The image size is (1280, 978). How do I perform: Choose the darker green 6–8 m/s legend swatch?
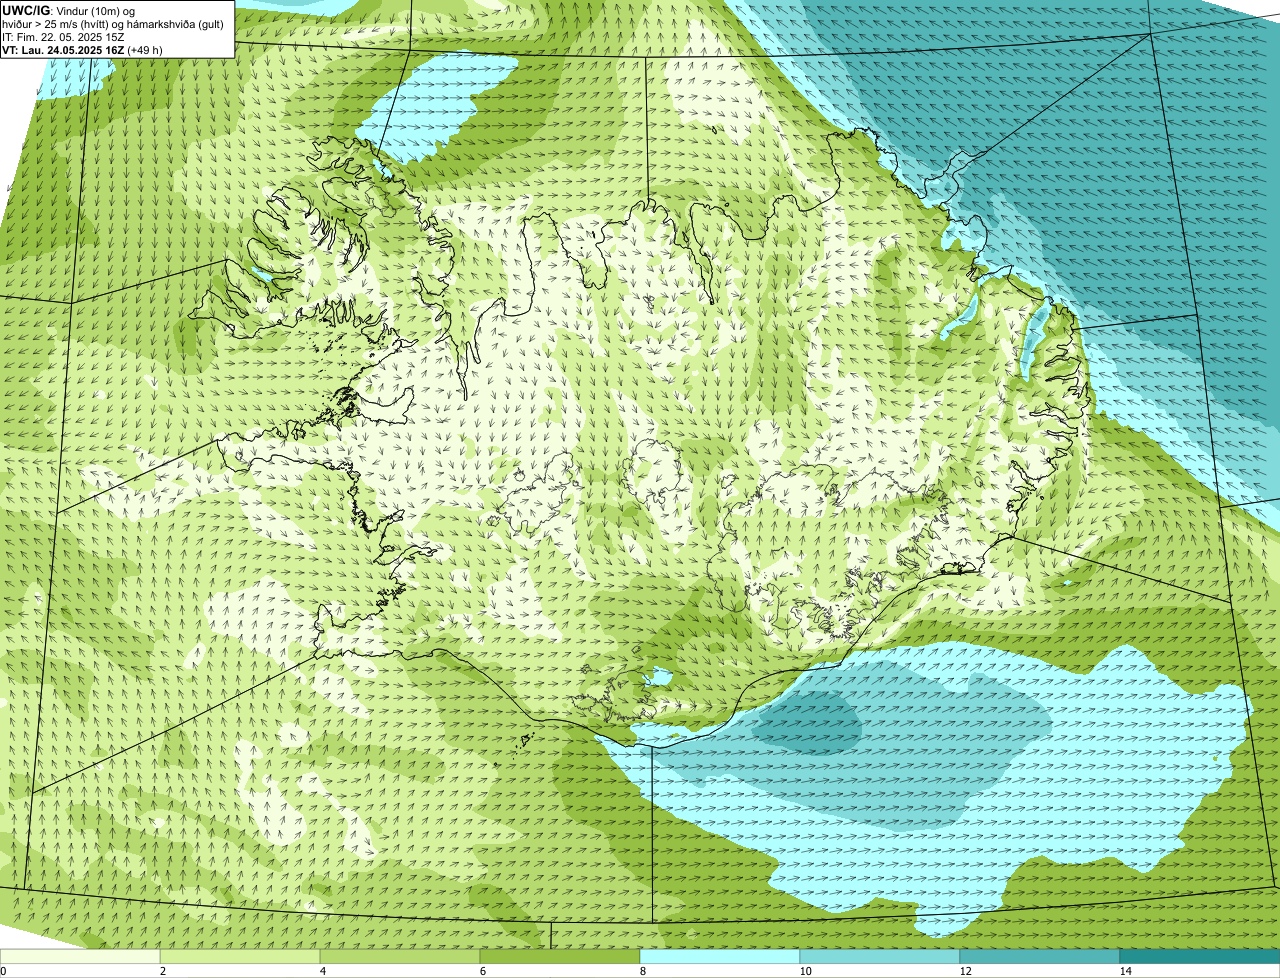(560, 956)
